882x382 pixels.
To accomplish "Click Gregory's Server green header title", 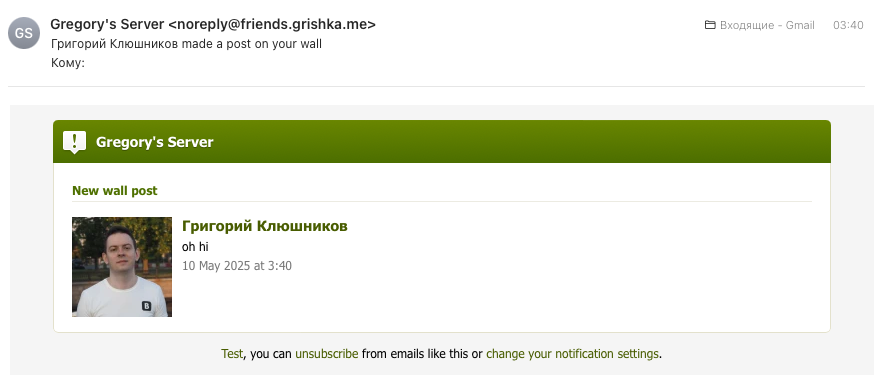I will tap(155, 142).
